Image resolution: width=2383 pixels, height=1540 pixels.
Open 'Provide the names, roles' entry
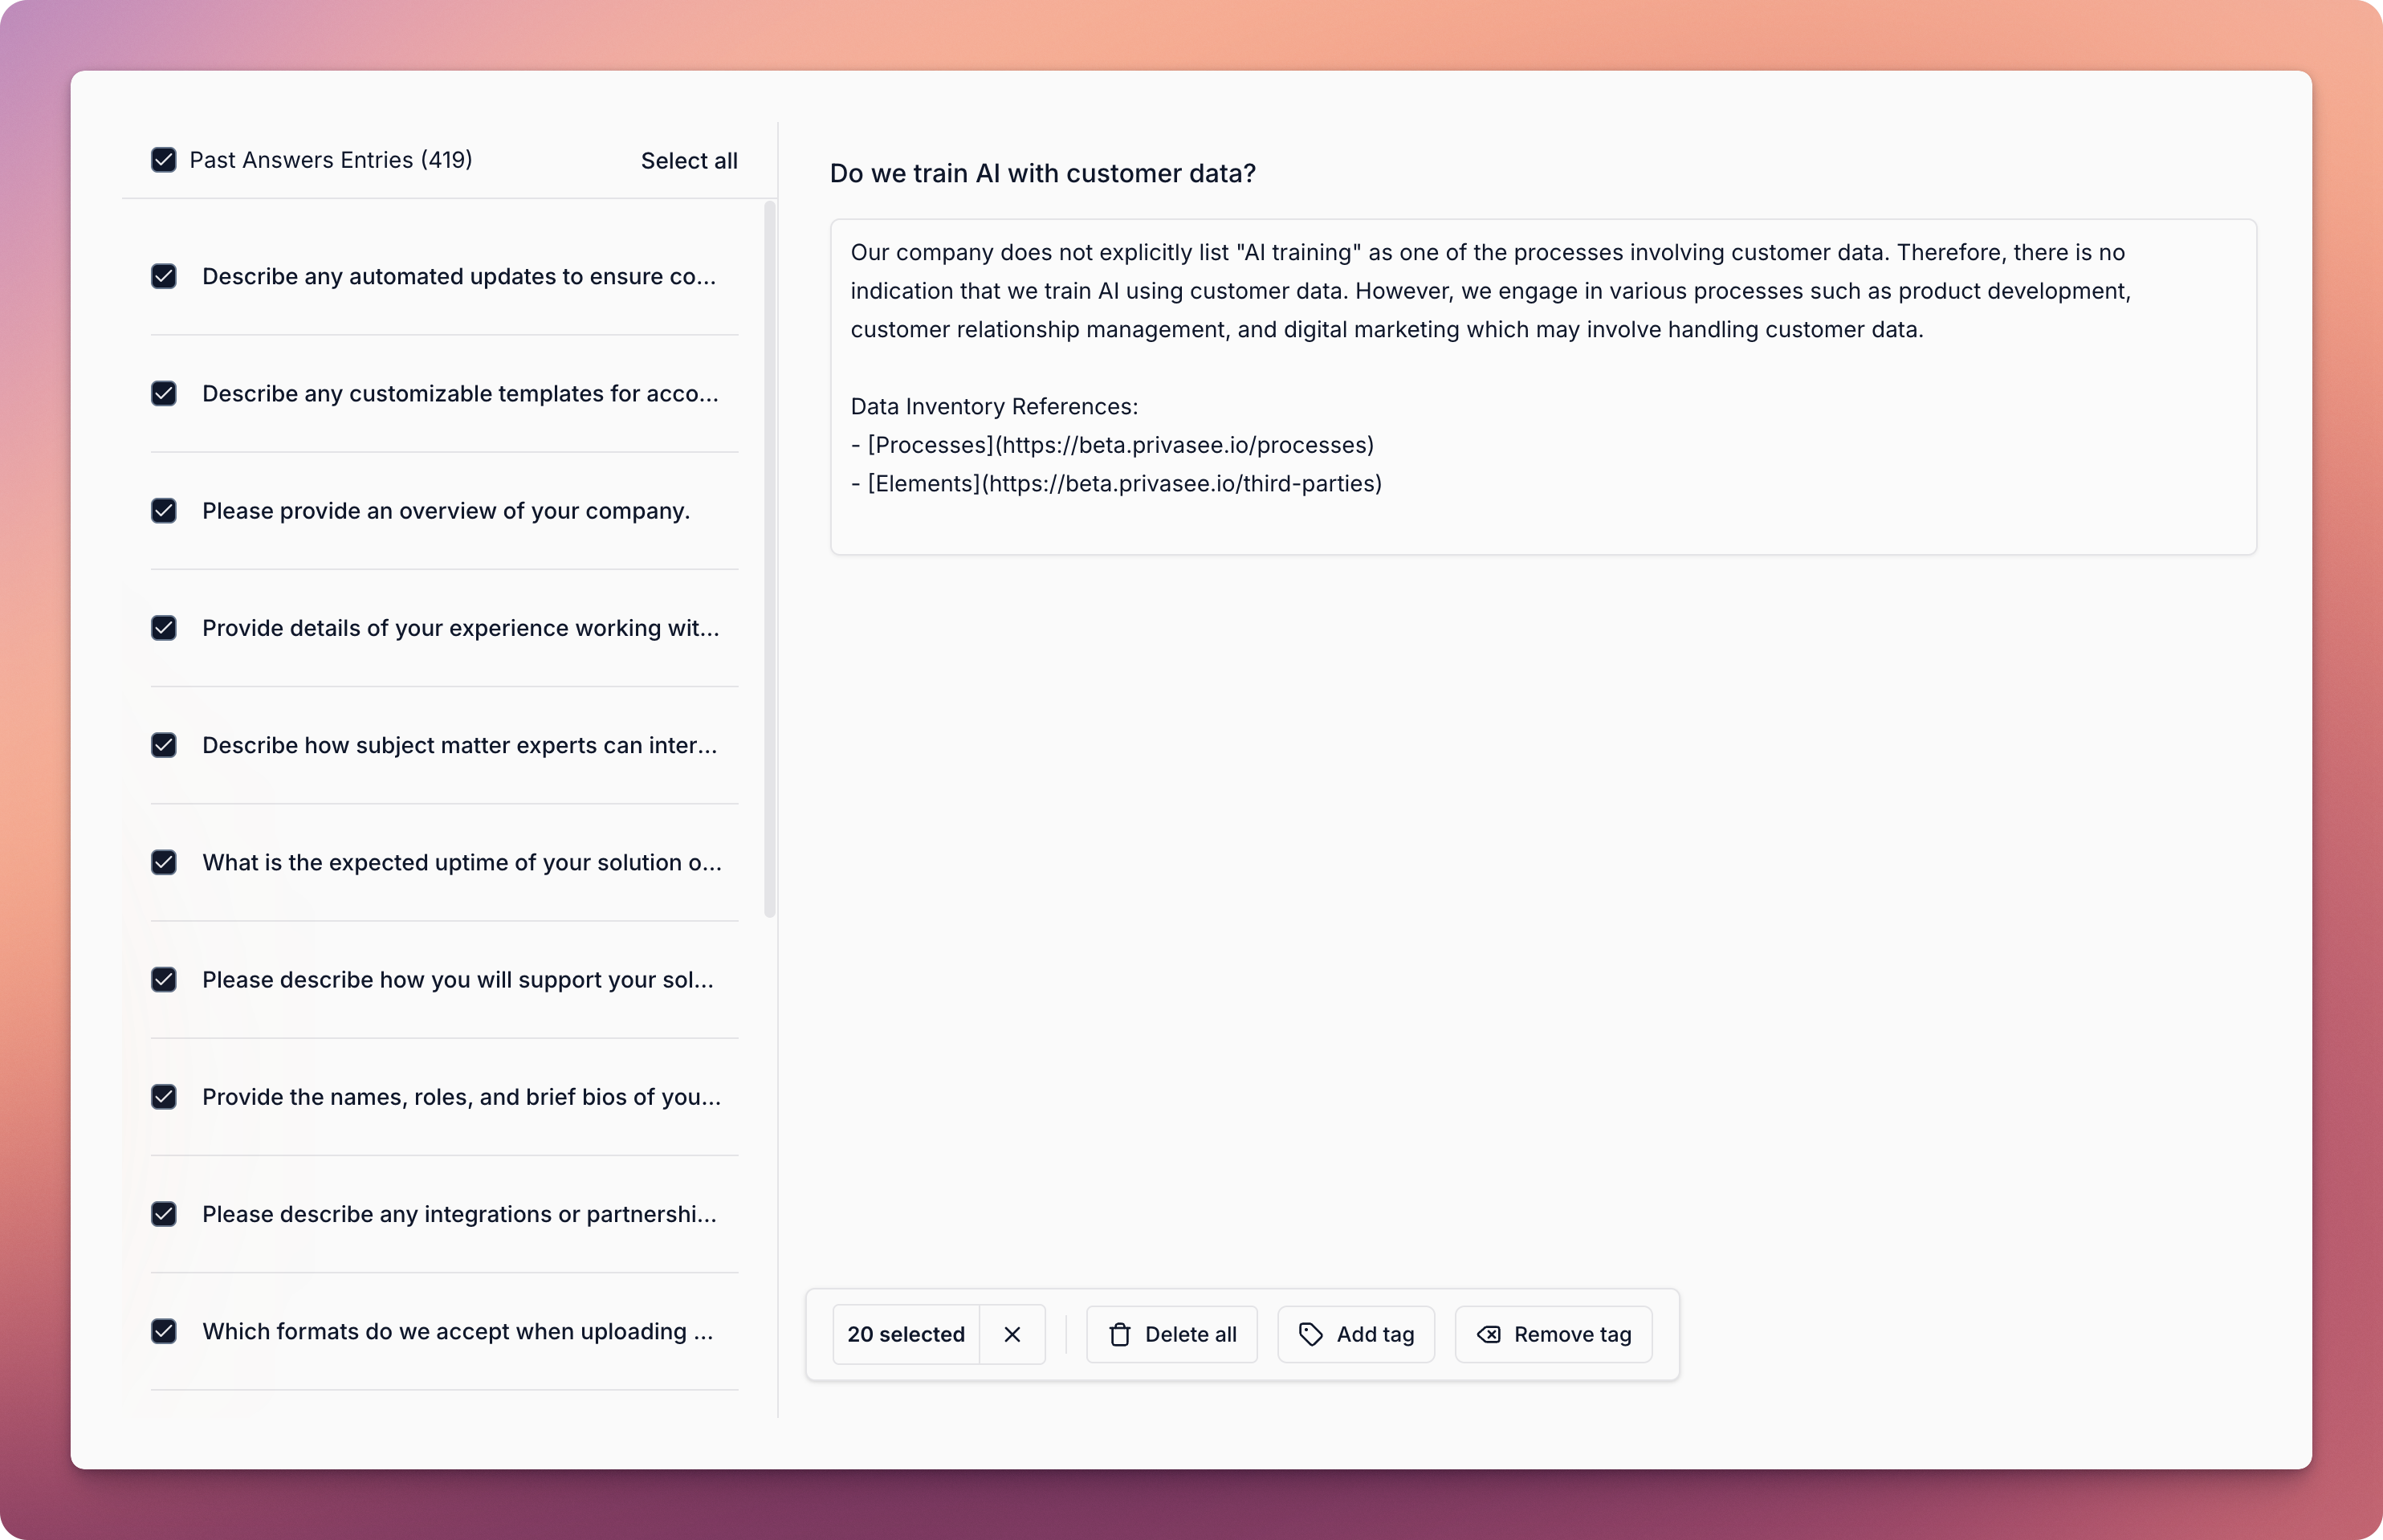[444, 1097]
